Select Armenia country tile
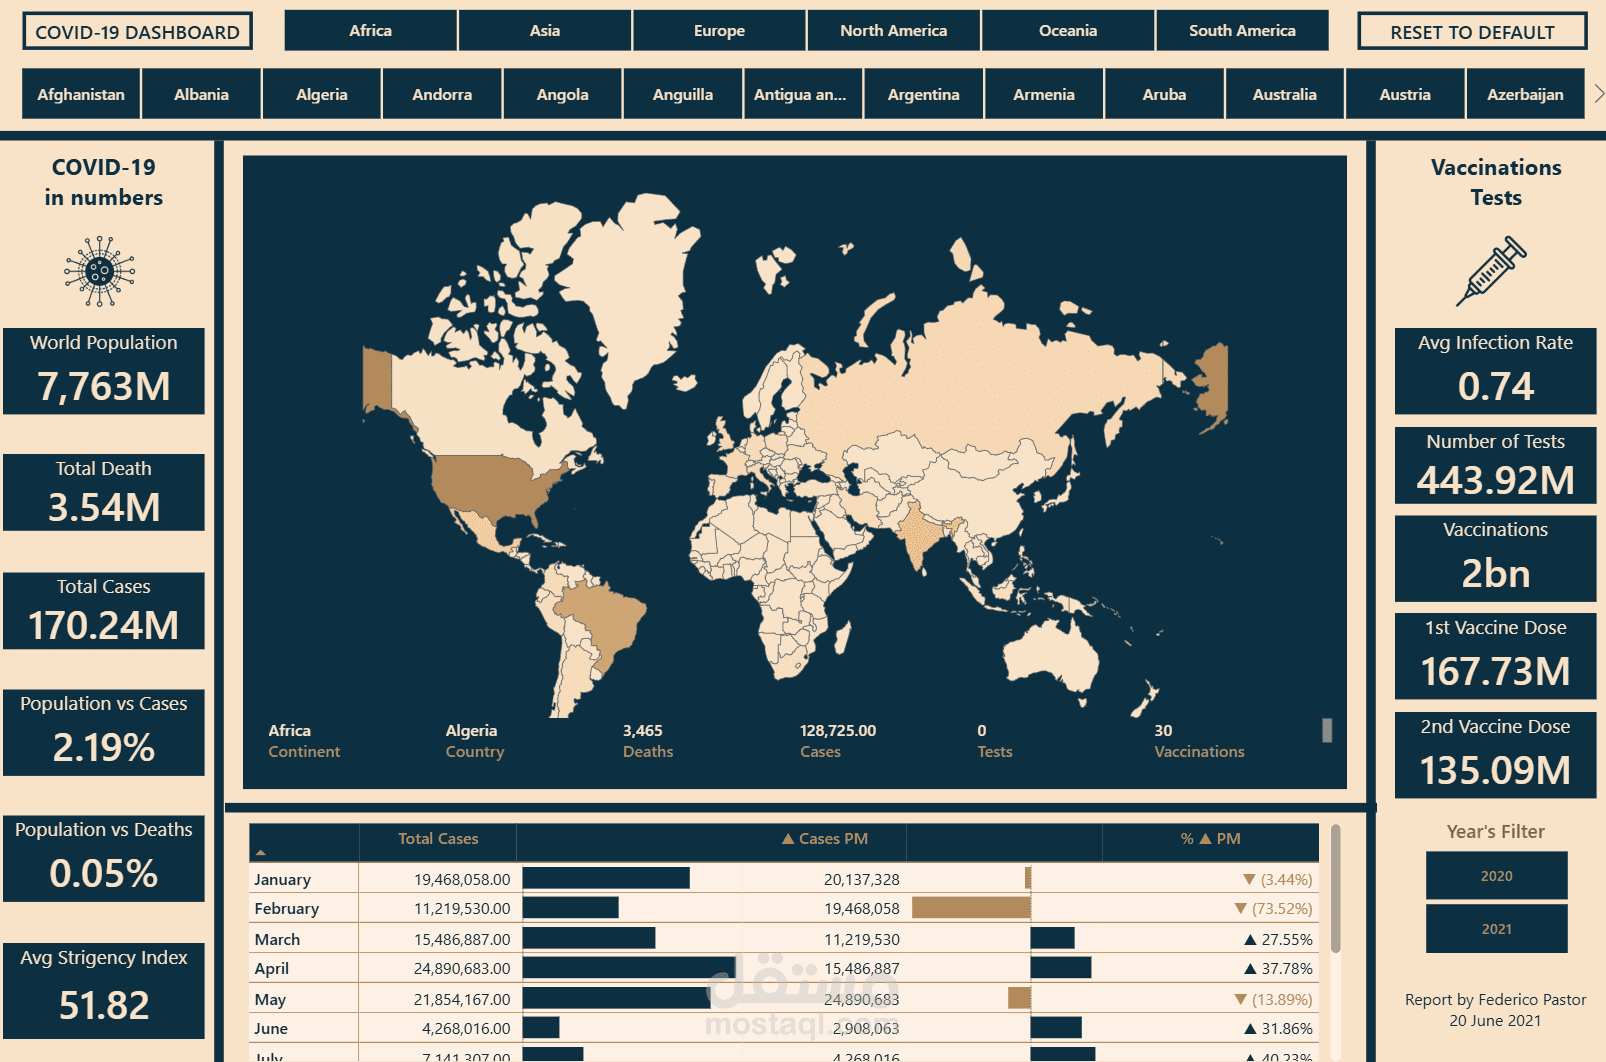 coord(1044,94)
